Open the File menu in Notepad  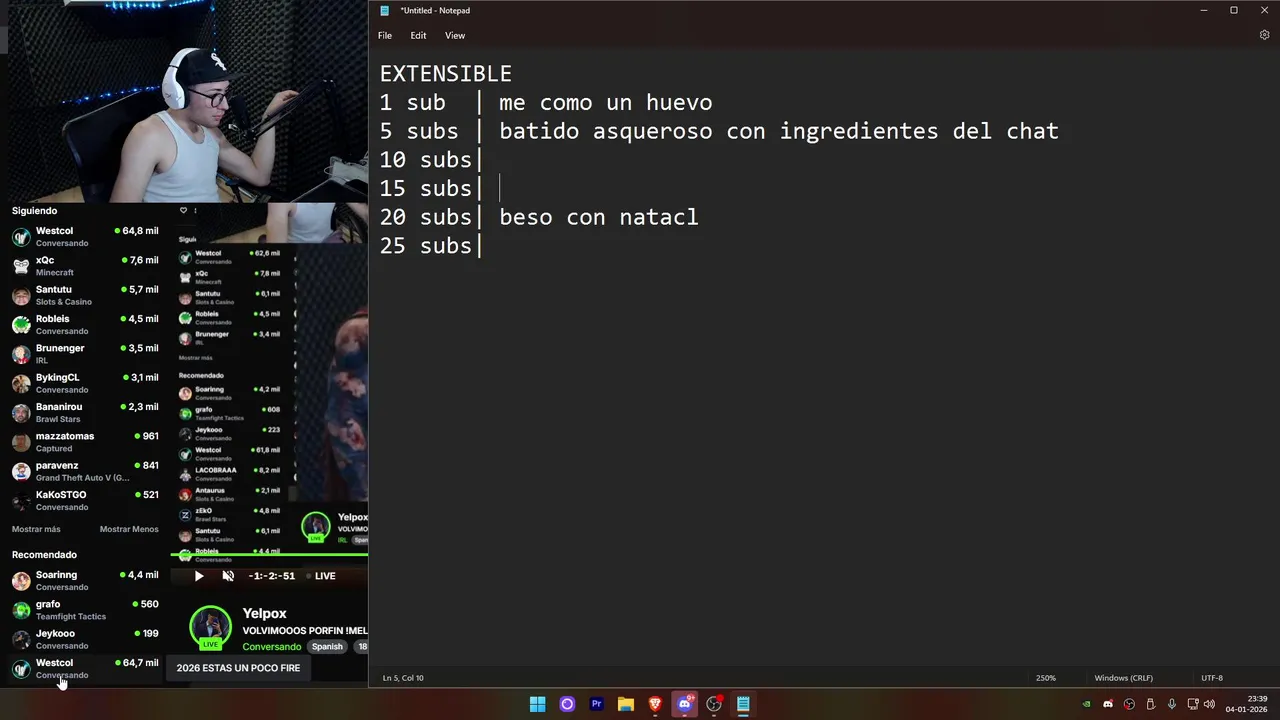(385, 35)
